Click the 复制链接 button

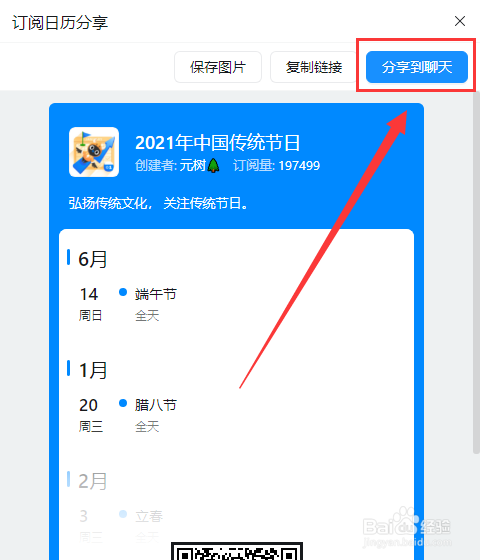coord(314,67)
